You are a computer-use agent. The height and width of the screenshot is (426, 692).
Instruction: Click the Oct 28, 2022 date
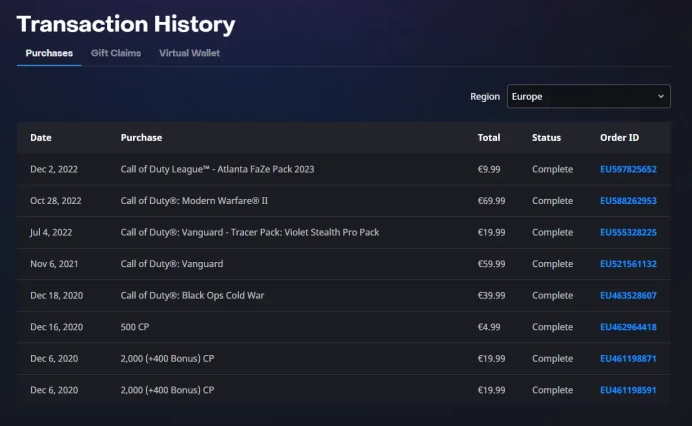[x=56, y=201]
